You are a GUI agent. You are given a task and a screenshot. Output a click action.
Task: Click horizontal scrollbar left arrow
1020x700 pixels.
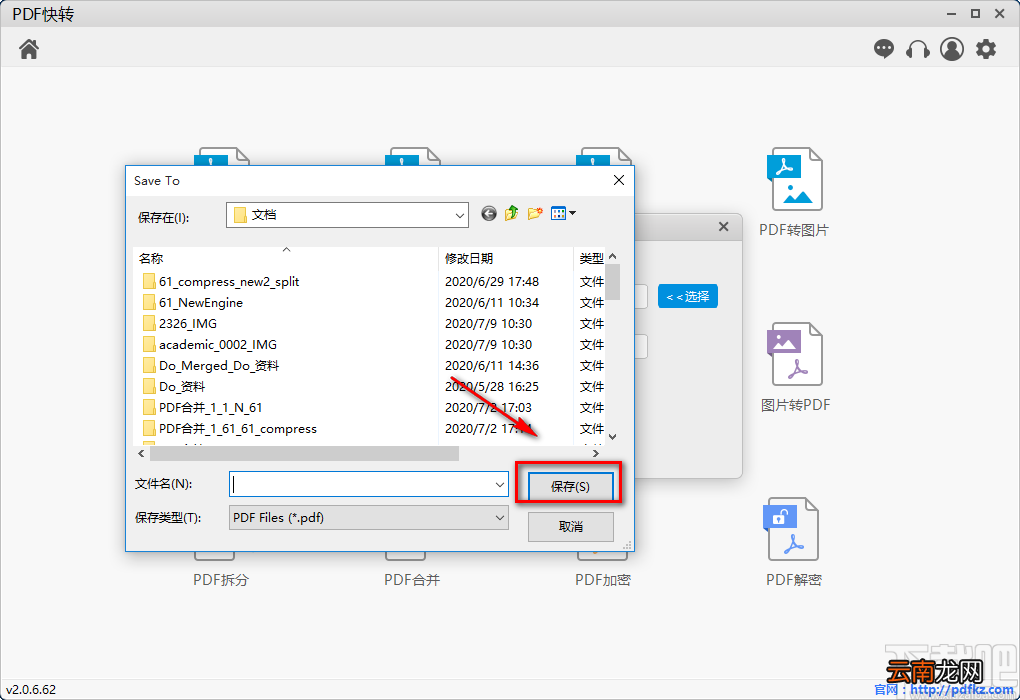(141, 453)
